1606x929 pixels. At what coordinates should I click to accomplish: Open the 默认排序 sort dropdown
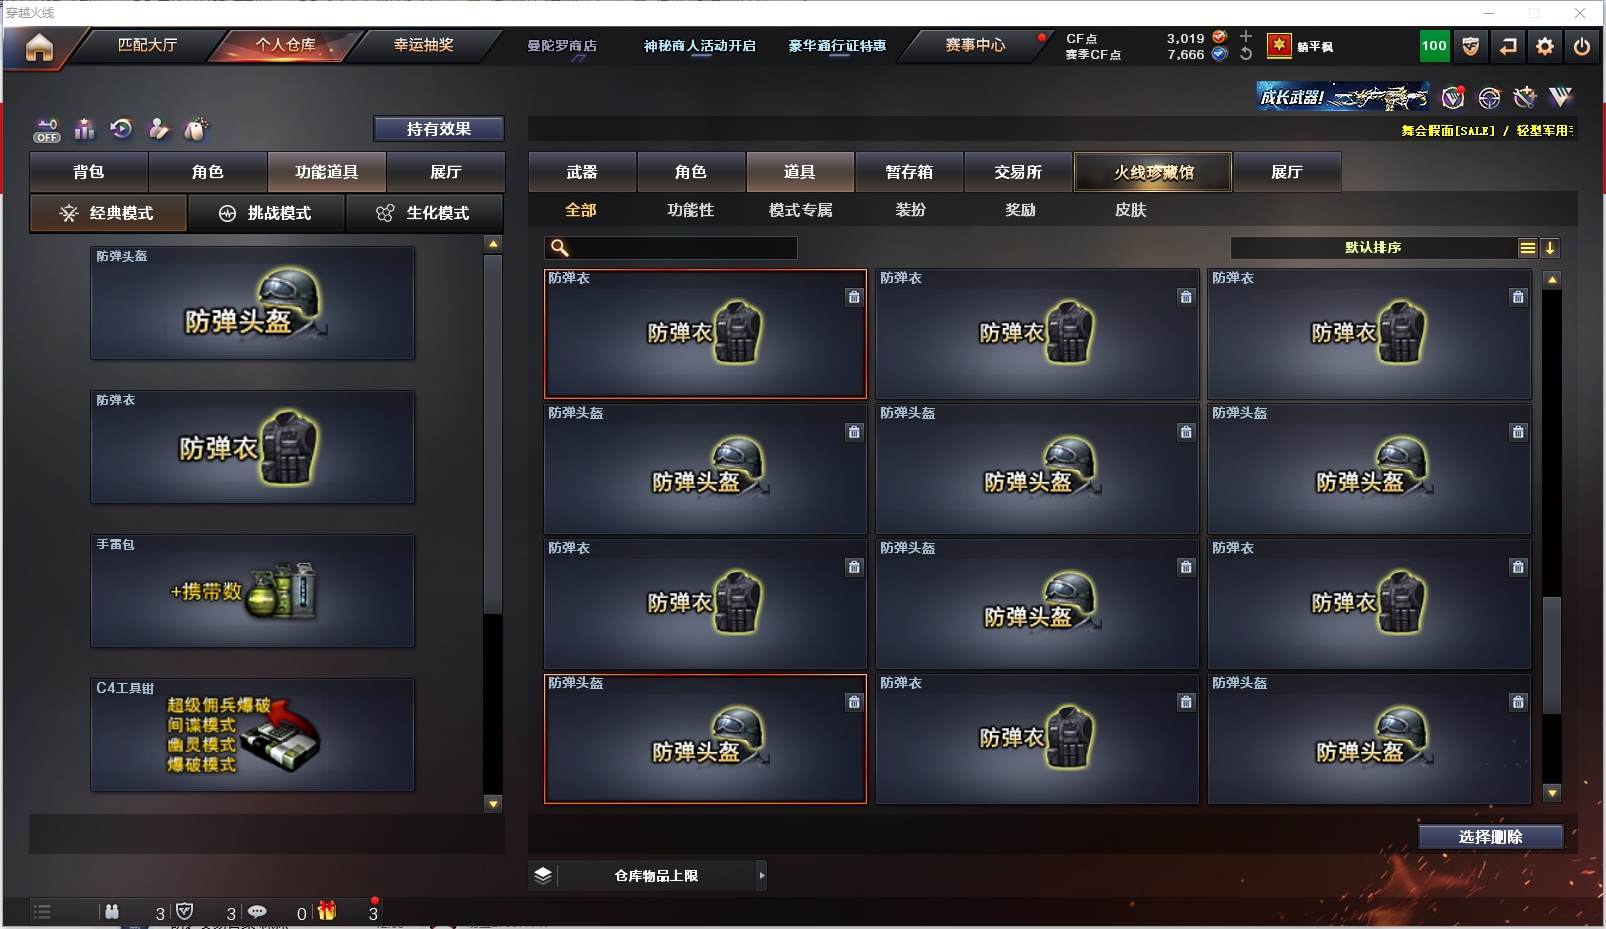tap(1374, 248)
